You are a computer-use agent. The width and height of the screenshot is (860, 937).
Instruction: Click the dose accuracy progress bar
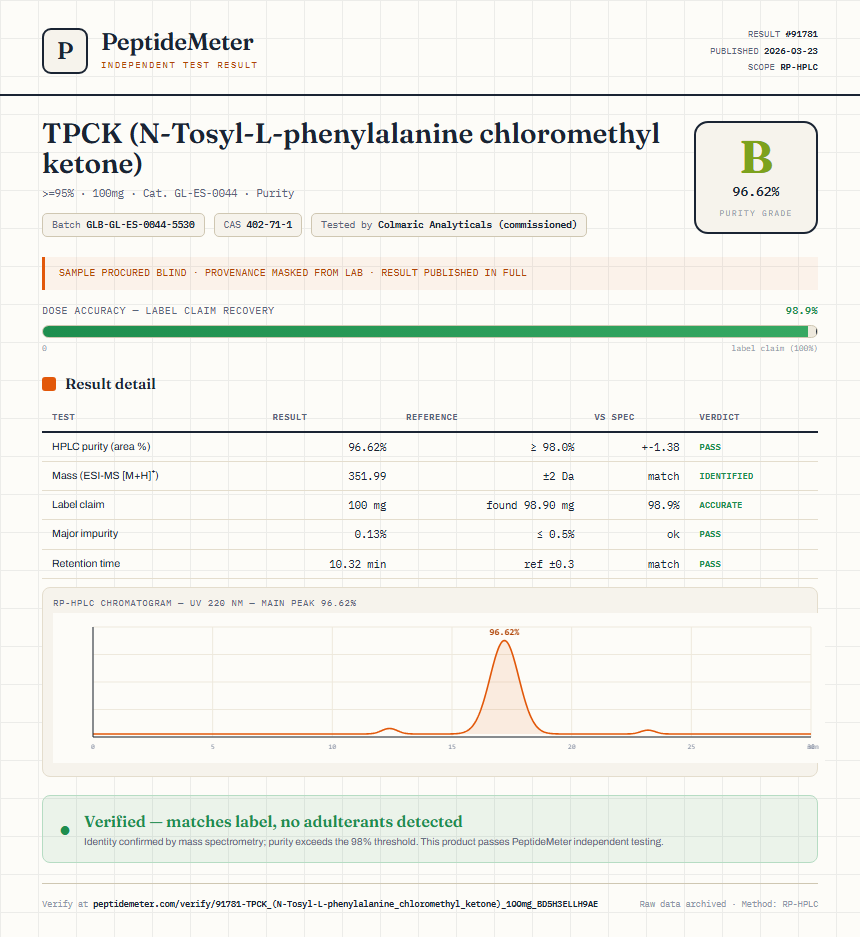point(430,332)
